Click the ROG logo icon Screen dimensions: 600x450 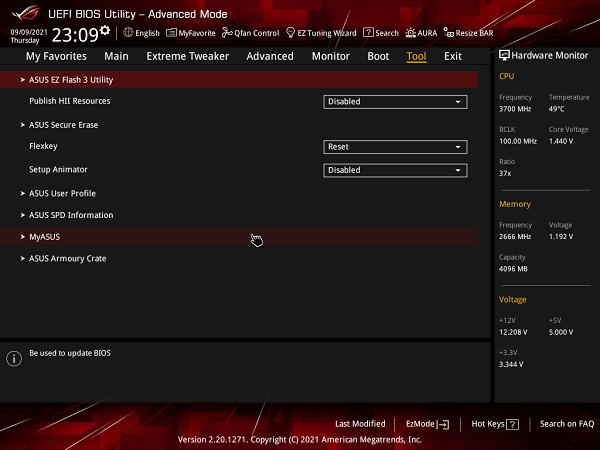pos(26,13)
